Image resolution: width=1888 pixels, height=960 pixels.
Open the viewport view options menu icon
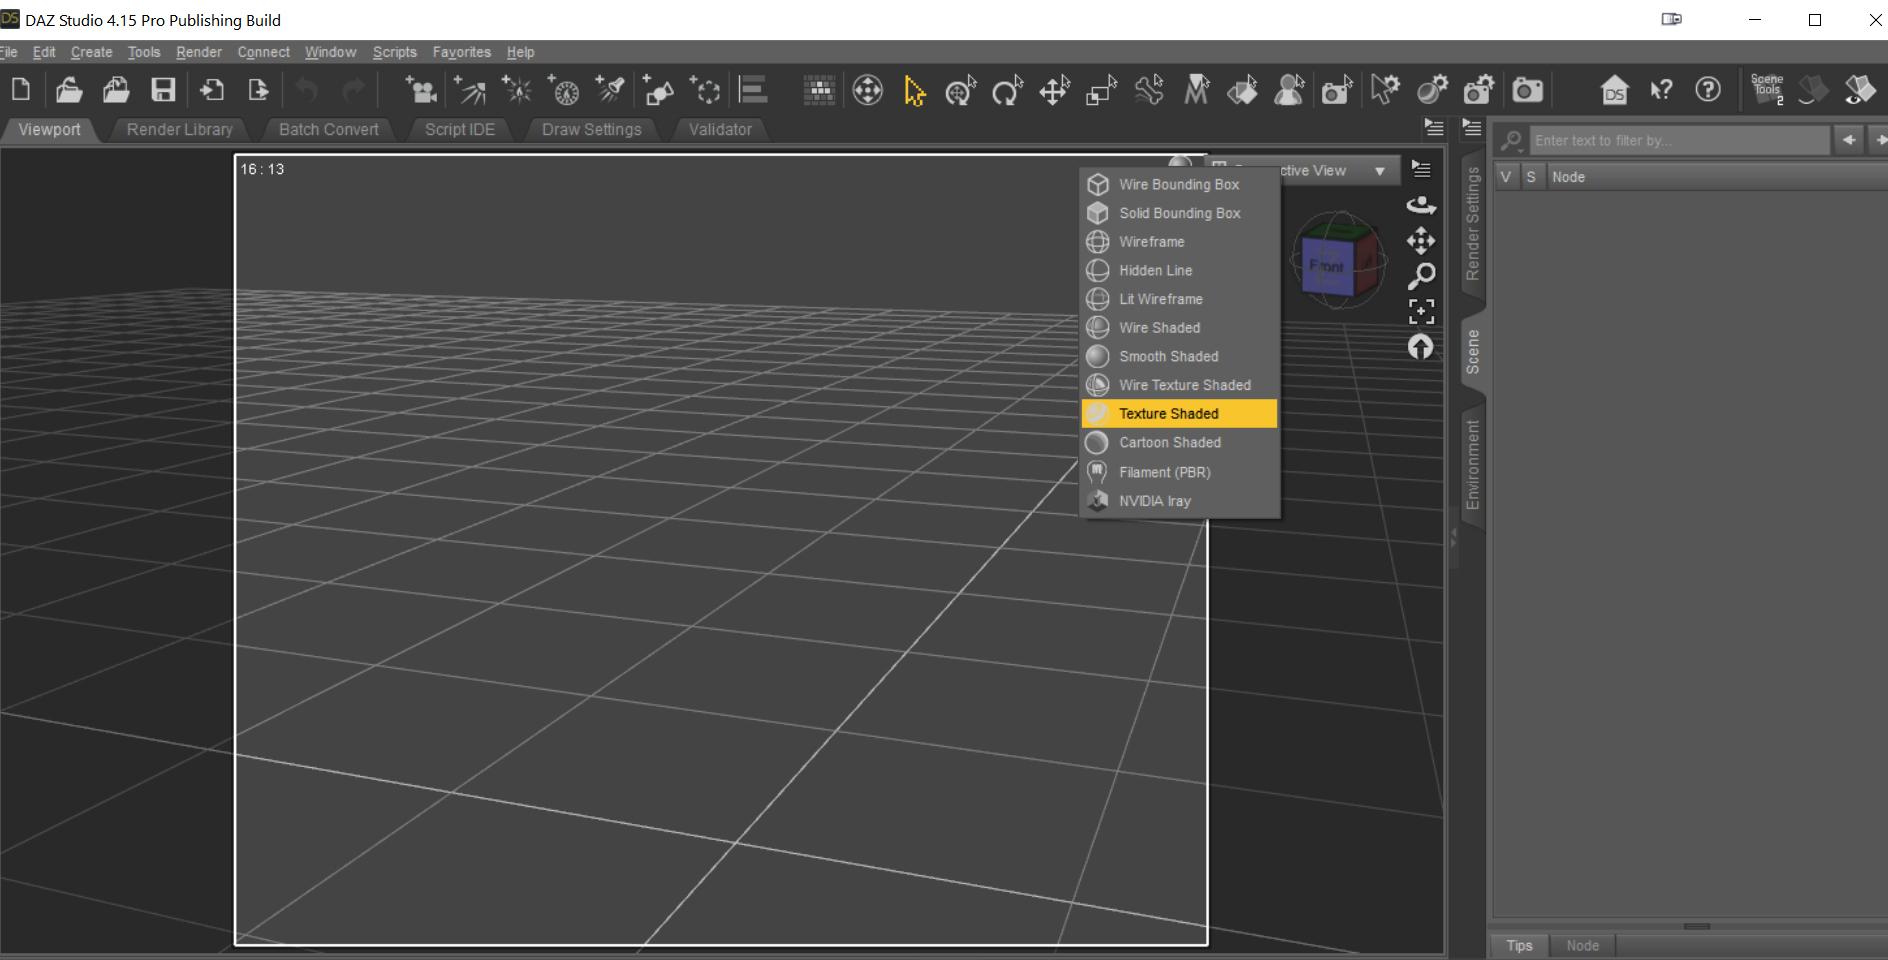[x=1421, y=169]
